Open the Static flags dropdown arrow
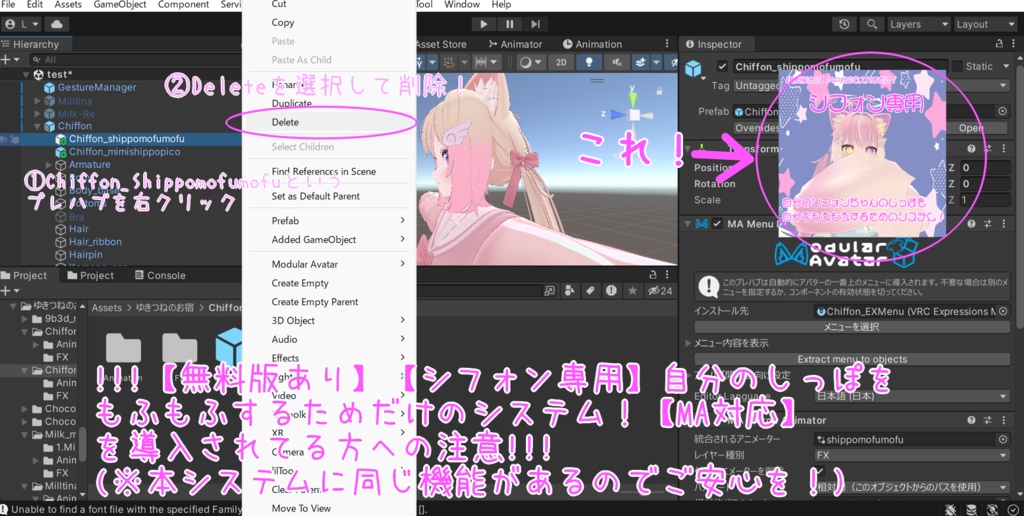Viewport: 1024px width, 516px height. tap(1006, 66)
